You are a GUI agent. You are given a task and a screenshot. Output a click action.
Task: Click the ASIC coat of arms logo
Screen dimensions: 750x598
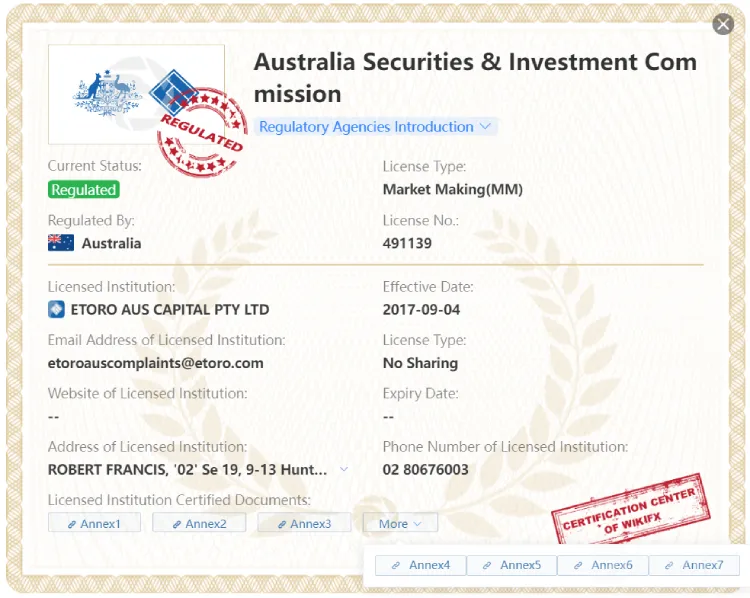[107, 94]
